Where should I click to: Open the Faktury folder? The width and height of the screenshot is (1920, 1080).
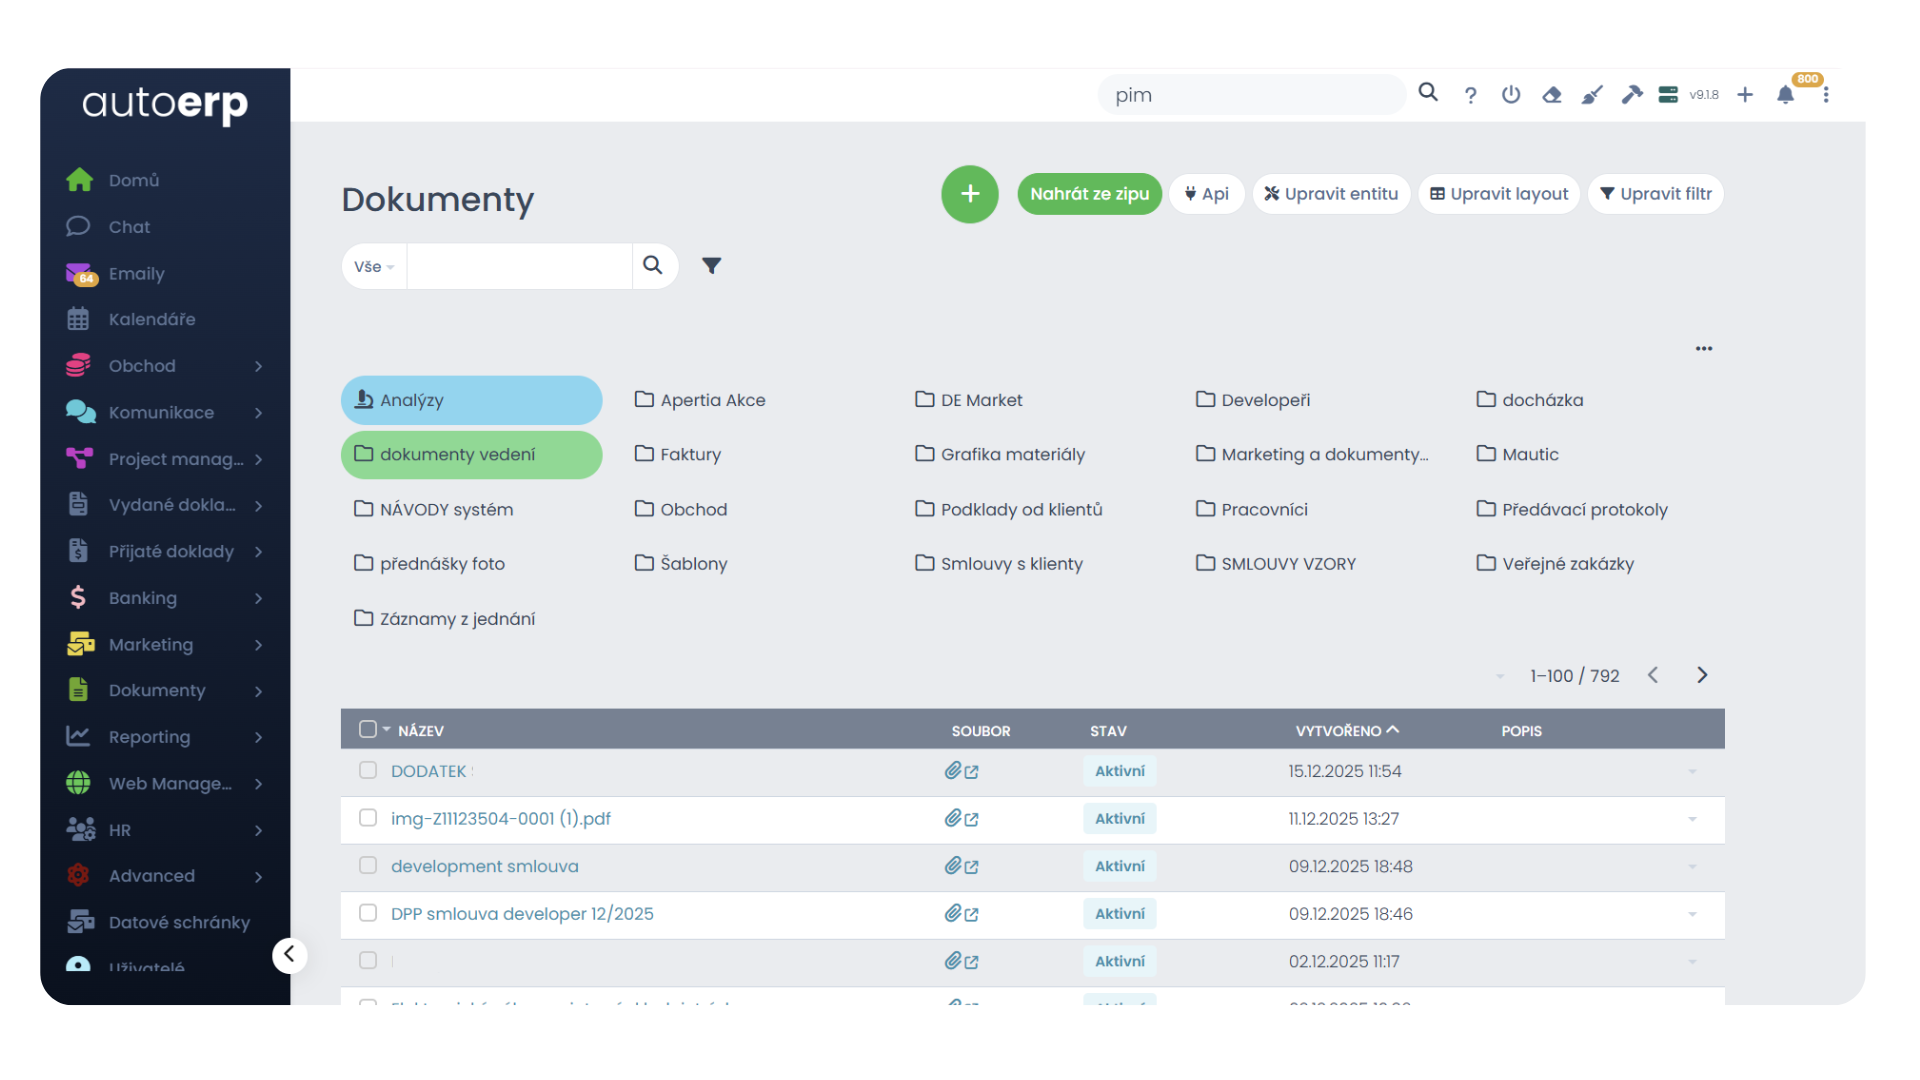[689, 455]
